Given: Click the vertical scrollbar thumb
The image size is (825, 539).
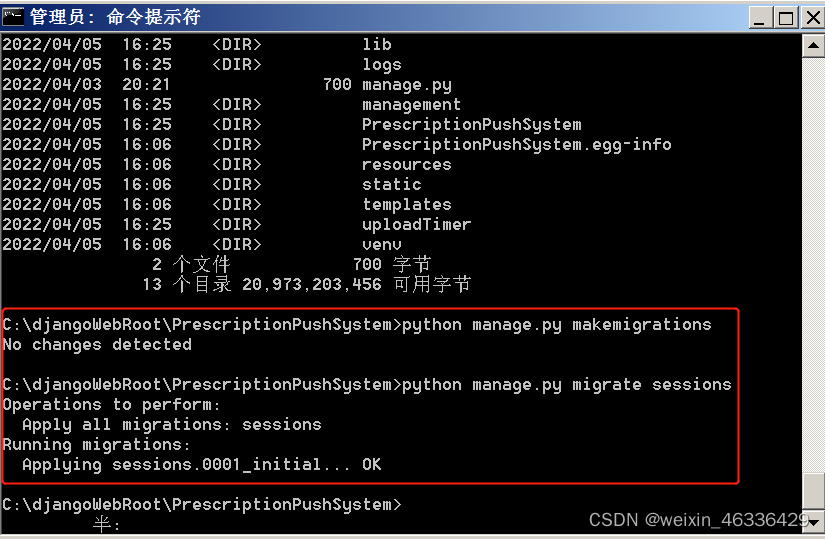Looking at the screenshot, I should (814, 489).
